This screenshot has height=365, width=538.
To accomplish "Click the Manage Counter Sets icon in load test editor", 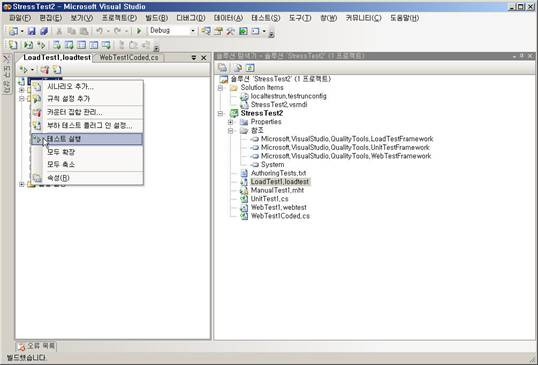I will tap(45, 70).
